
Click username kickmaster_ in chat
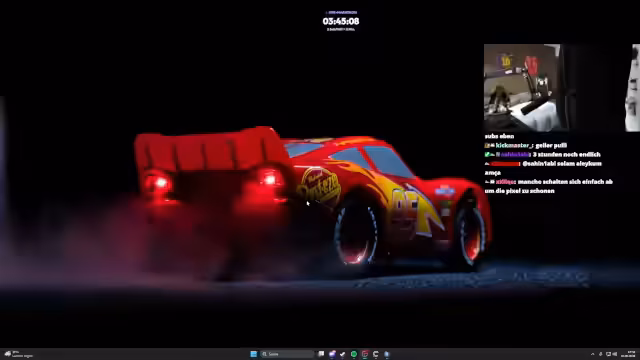click(x=514, y=145)
